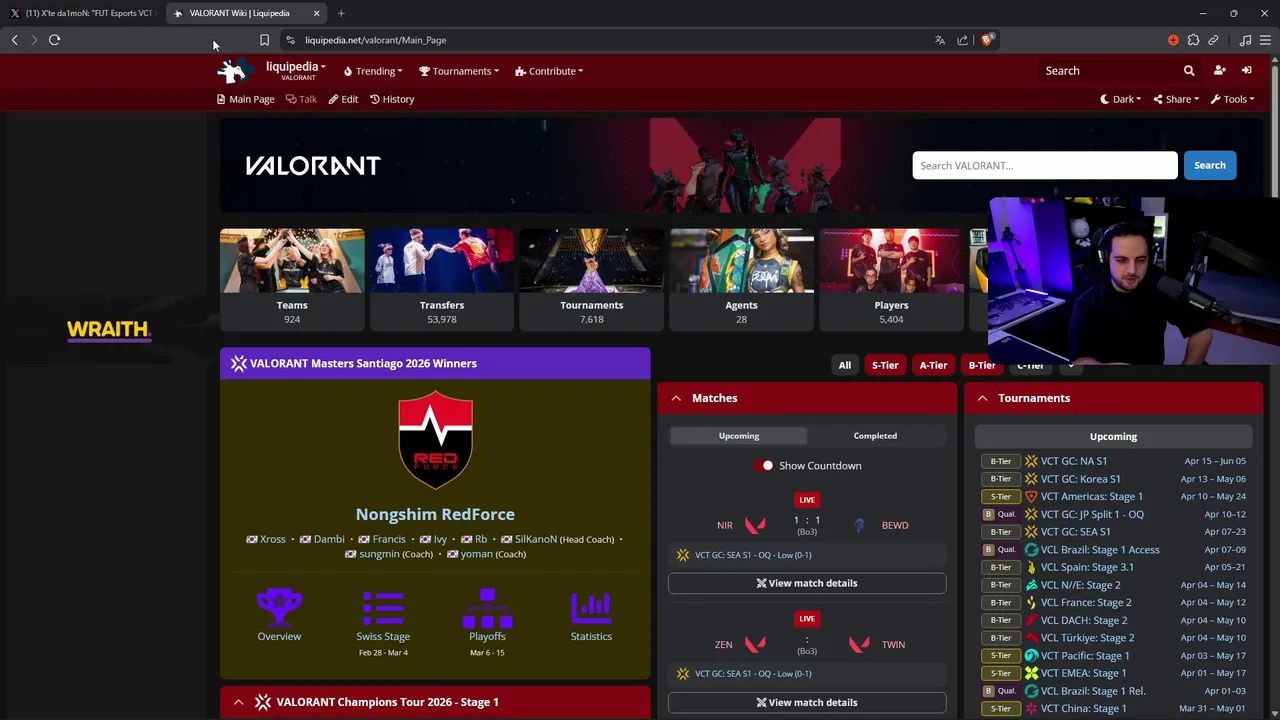Select the Edit tab

click(x=343, y=99)
